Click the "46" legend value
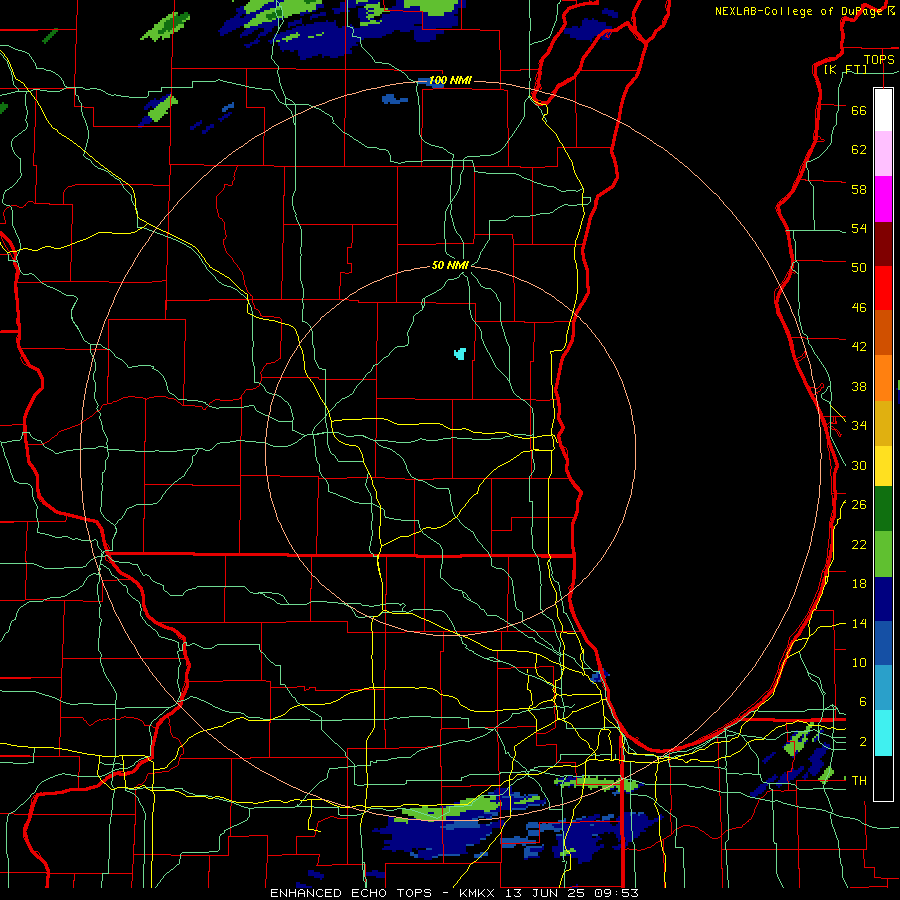Screen dimensions: 900x900 [x=859, y=307]
